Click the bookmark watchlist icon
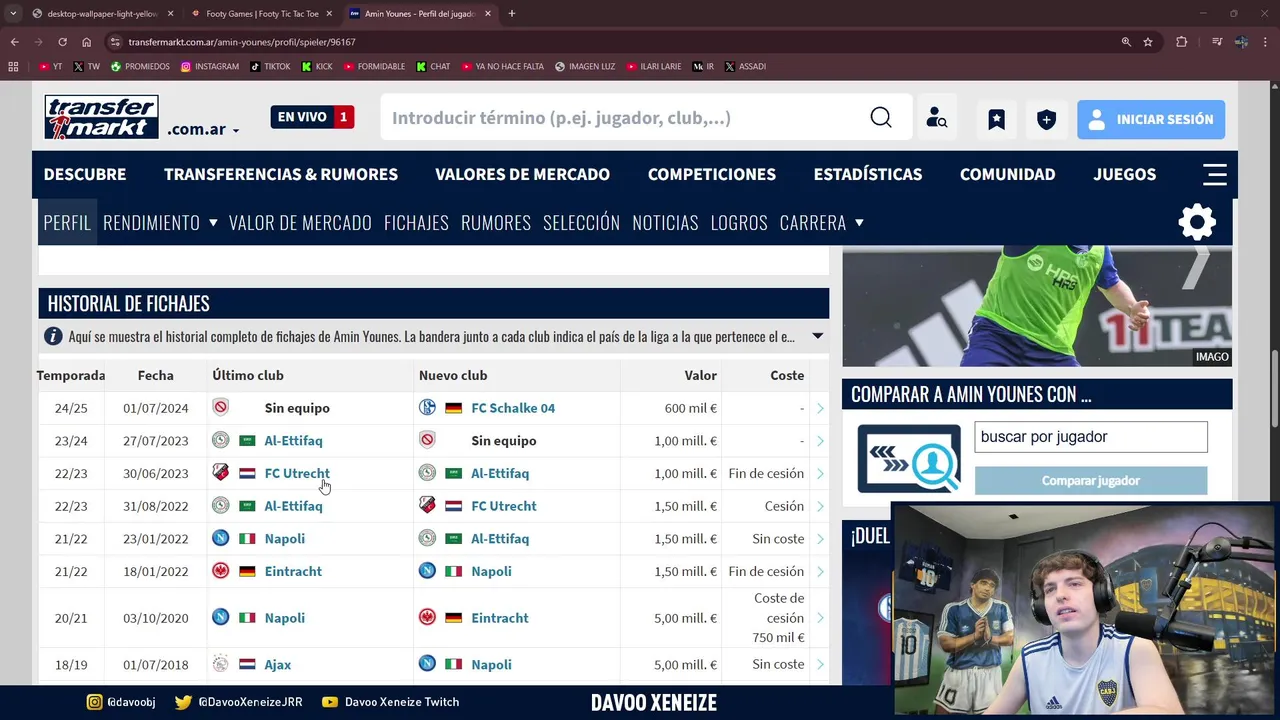1280x720 pixels. [x=997, y=119]
